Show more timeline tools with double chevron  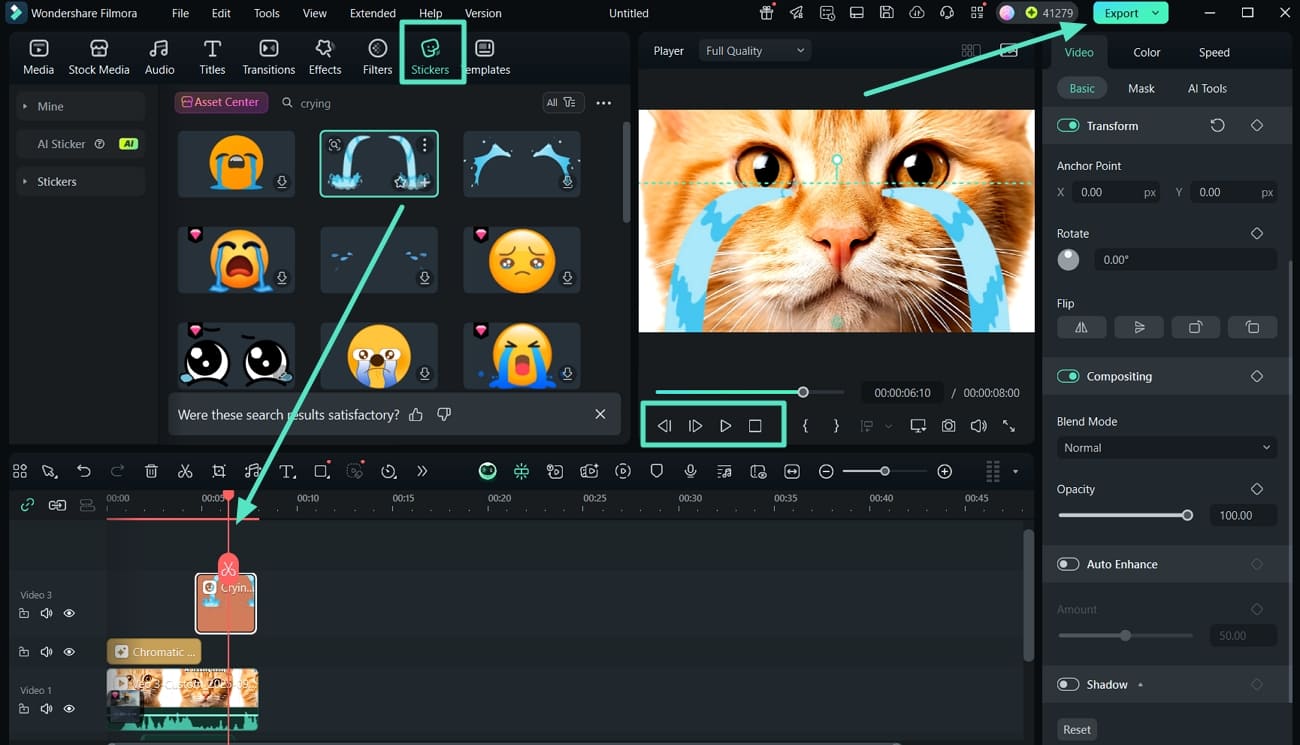coord(422,471)
